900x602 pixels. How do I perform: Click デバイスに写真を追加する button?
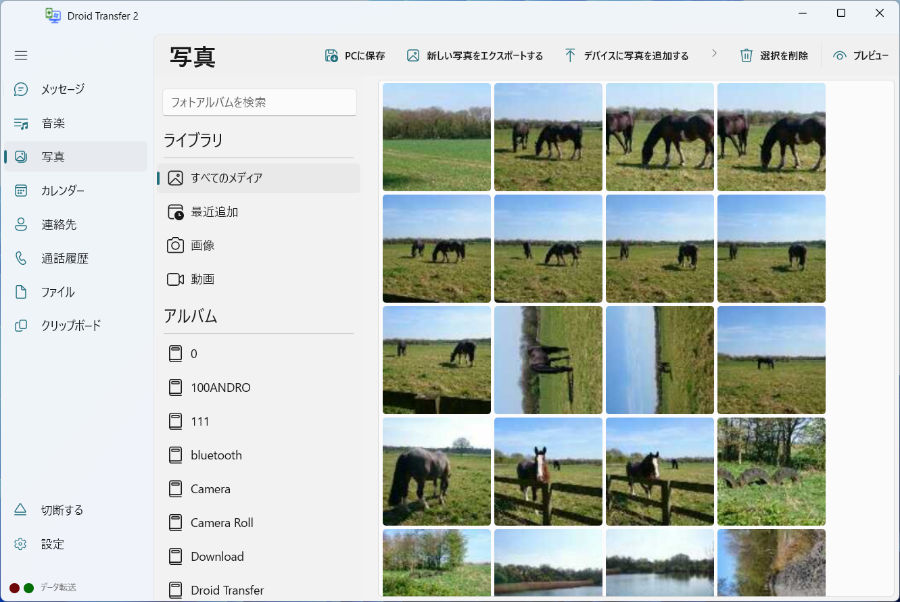pos(626,56)
